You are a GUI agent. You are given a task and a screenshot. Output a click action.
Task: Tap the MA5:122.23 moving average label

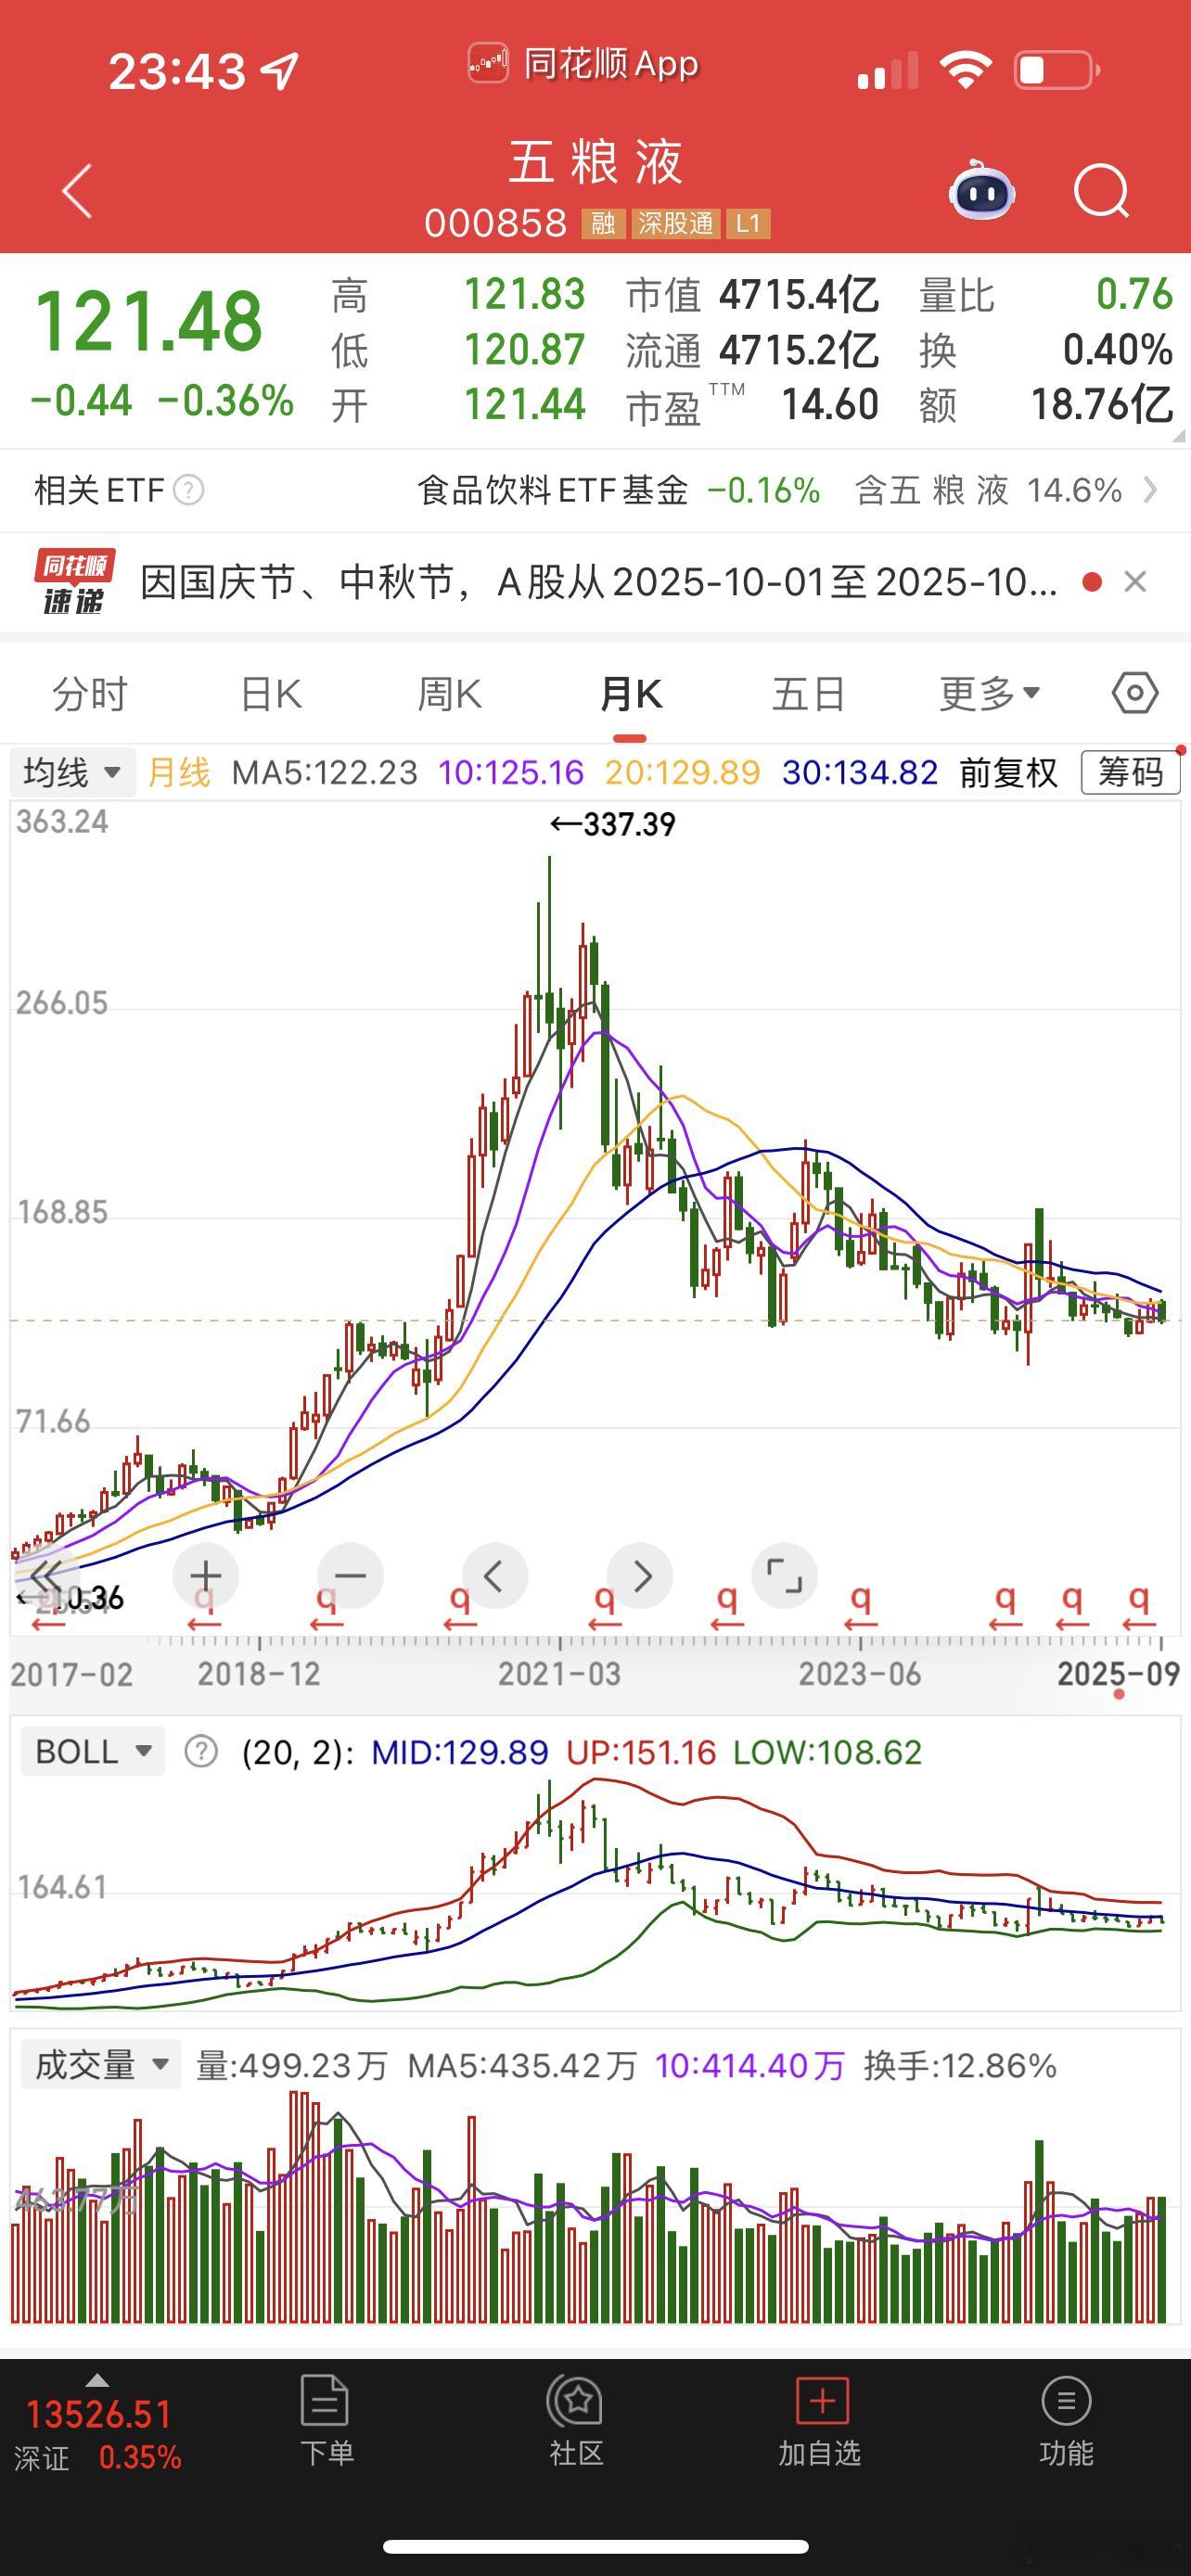[324, 772]
